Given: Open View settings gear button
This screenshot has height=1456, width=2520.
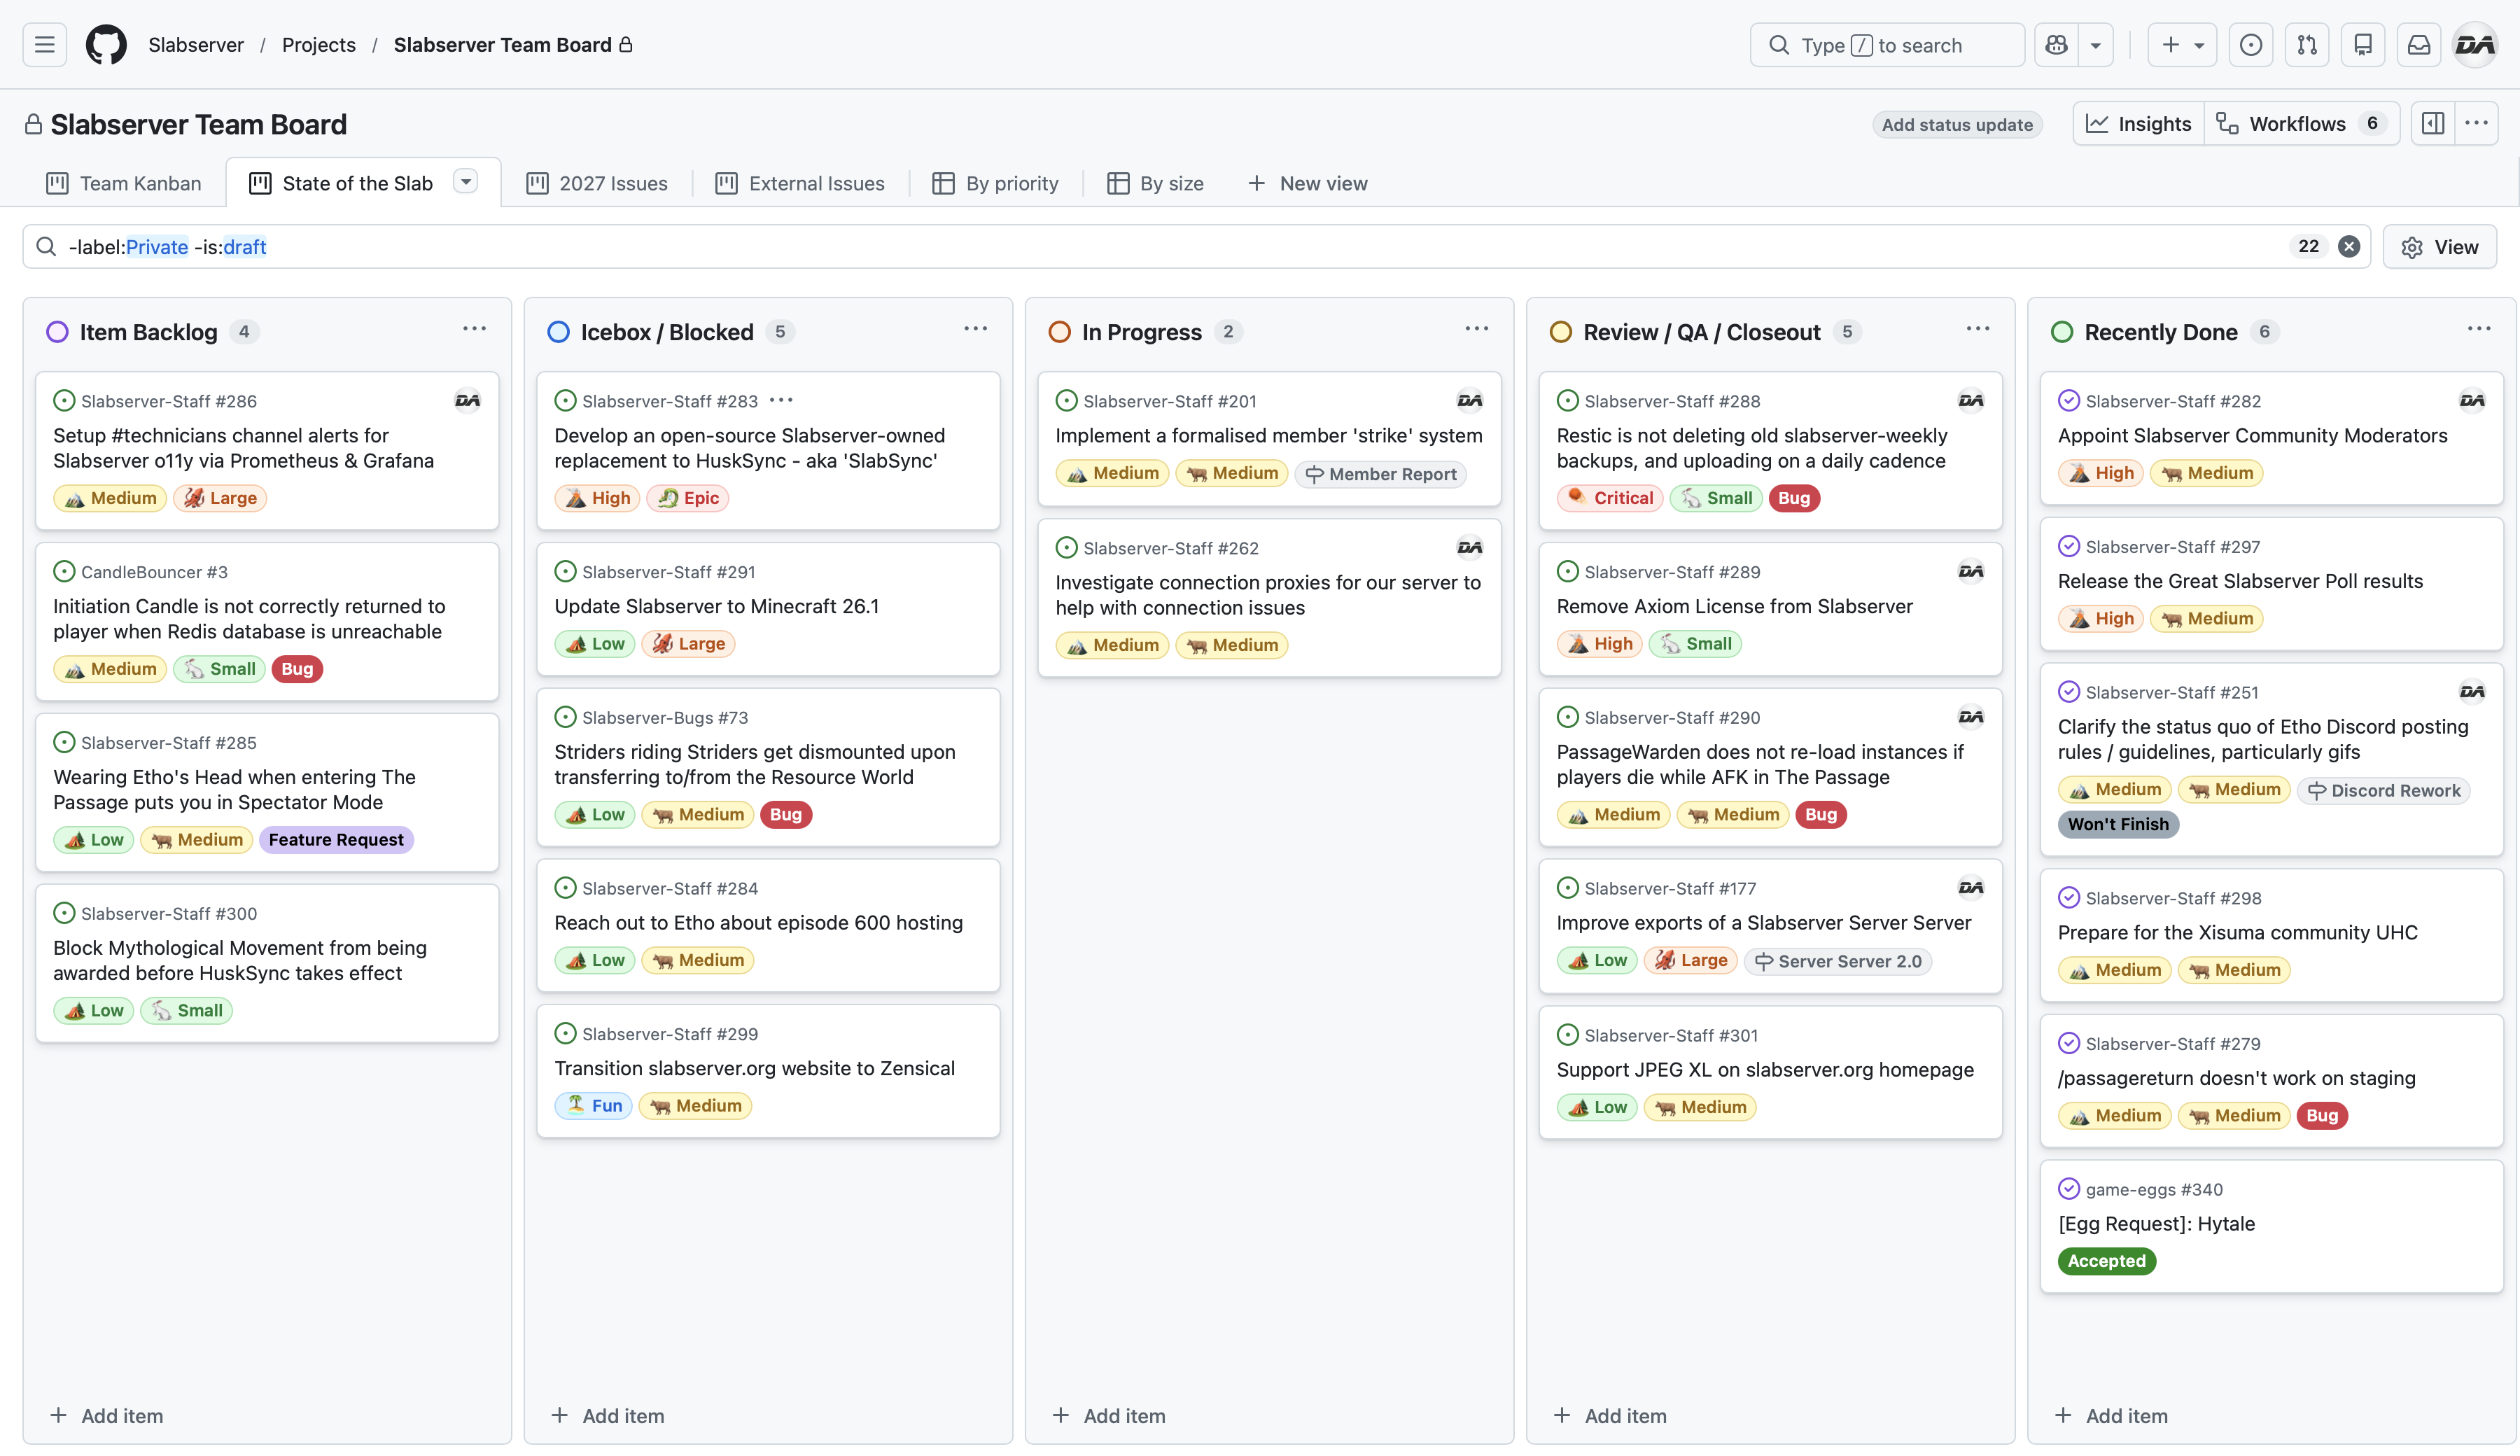Looking at the screenshot, I should click(x=2439, y=247).
